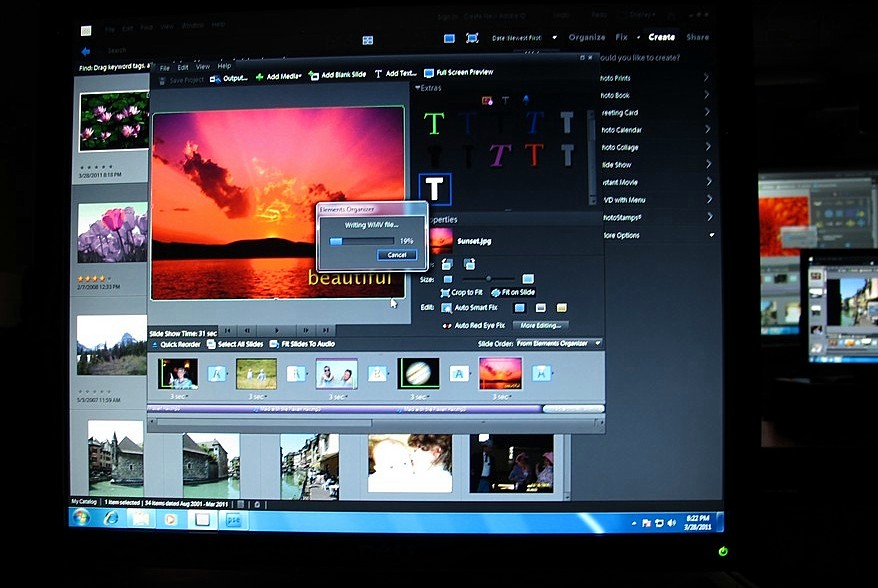Launch Full Screen Preview

[429, 74]
